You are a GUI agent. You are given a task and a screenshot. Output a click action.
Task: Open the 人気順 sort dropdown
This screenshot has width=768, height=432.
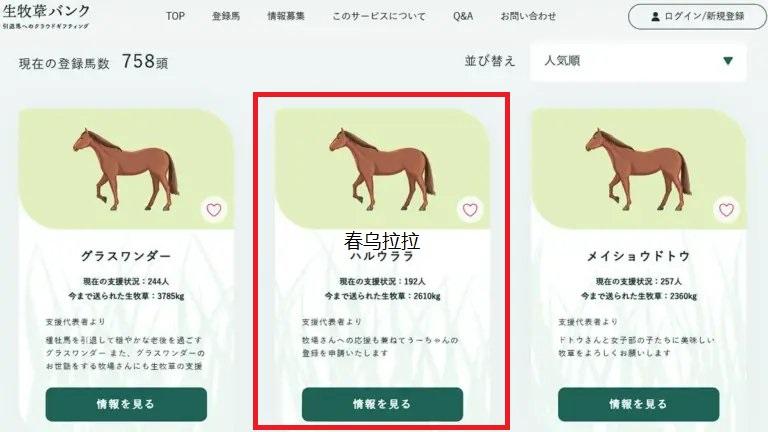[x=638, y=61]
